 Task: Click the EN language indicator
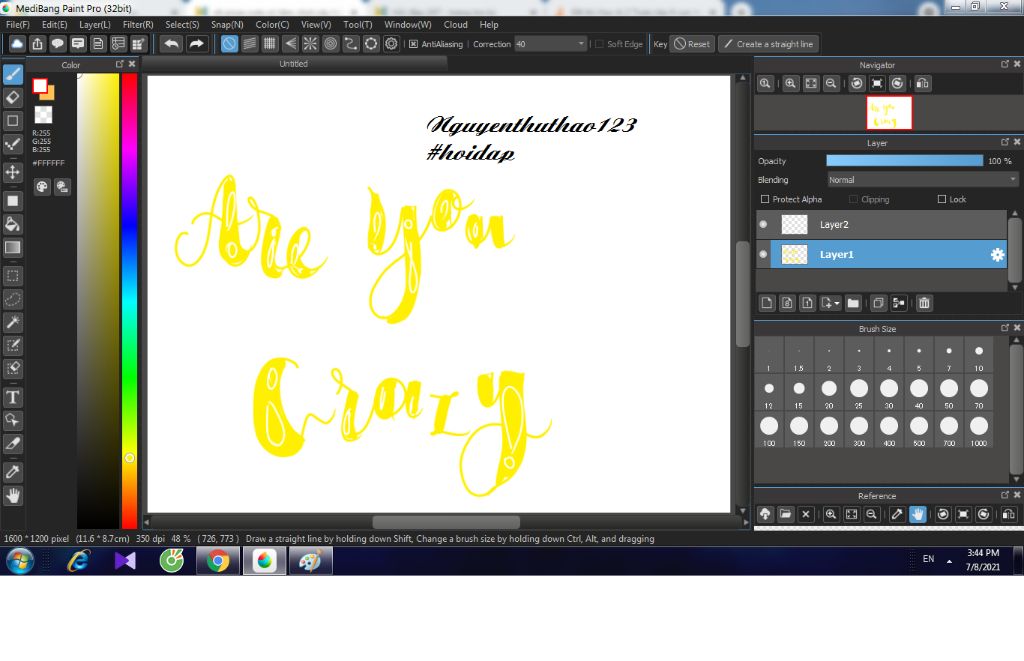point(928,559)
